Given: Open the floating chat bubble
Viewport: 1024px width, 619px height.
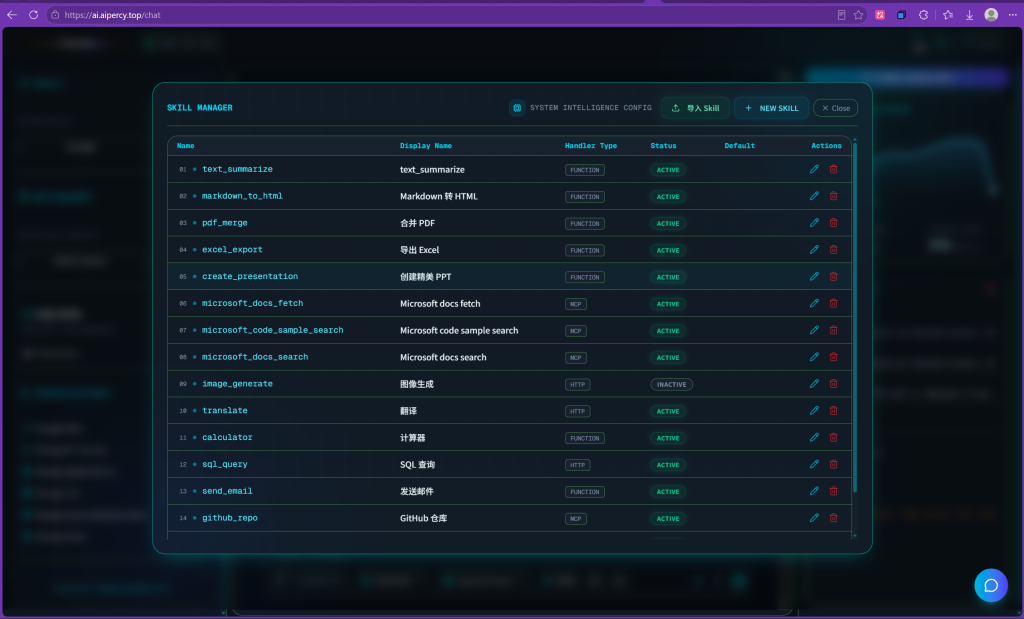Looking at the screenshot, I should [991, 585].
